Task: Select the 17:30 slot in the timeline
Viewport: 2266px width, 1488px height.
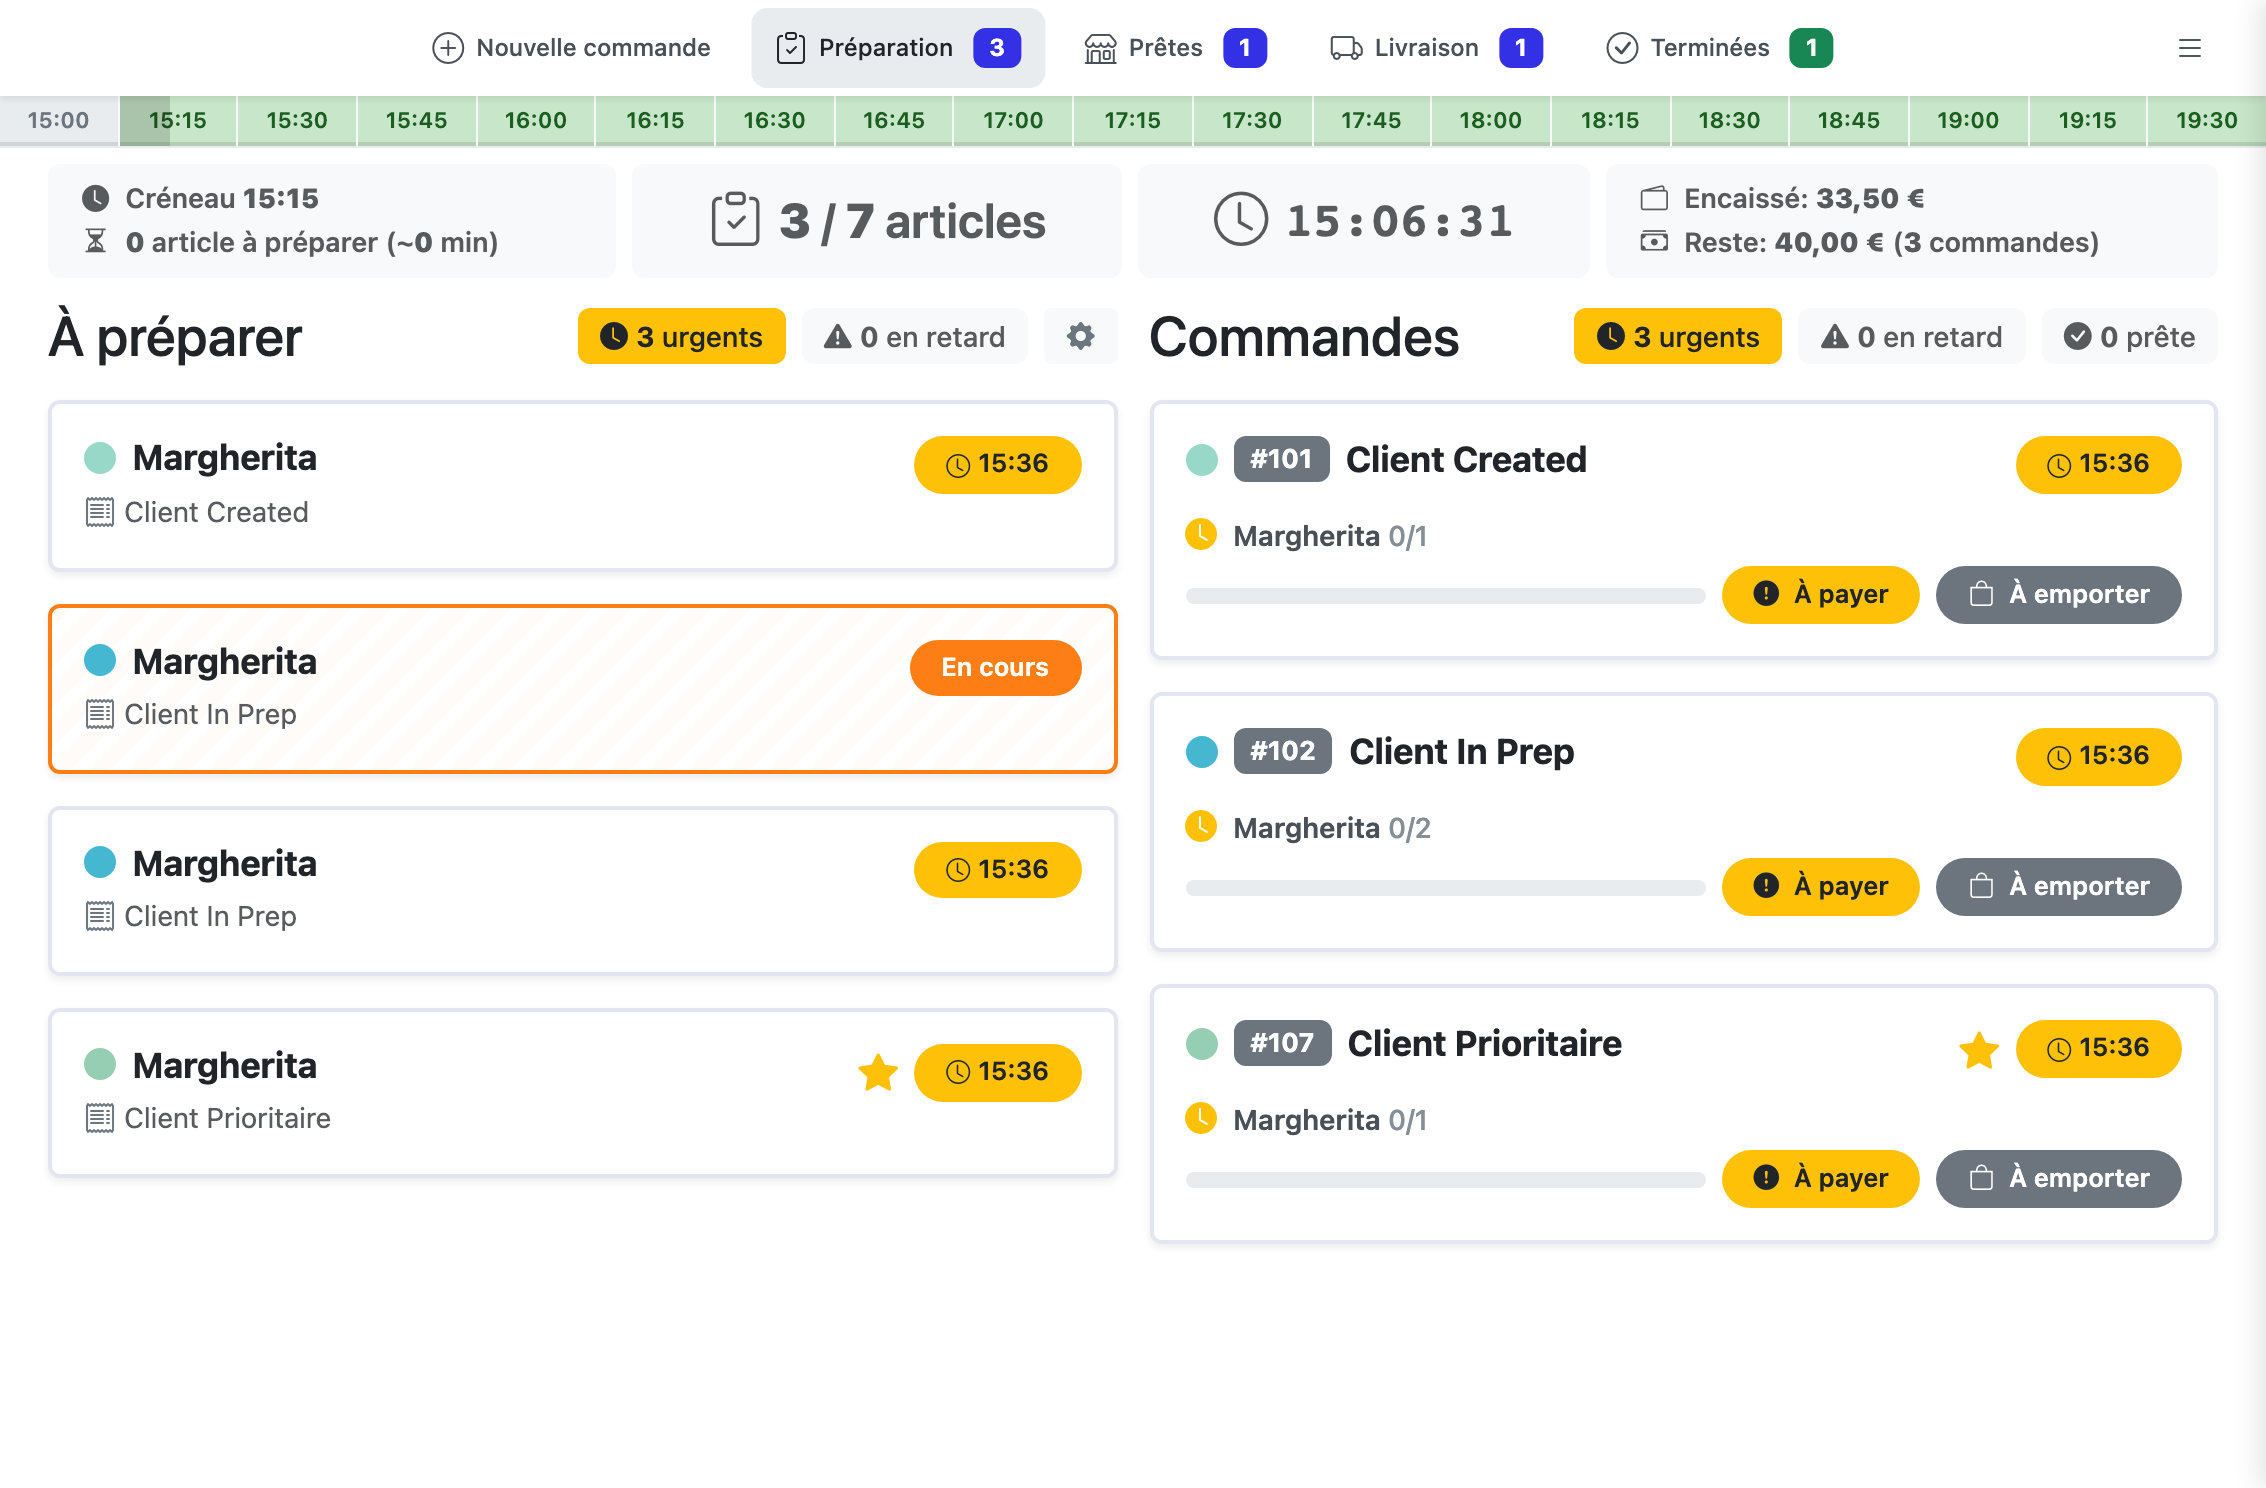Action: (1251, 121)
